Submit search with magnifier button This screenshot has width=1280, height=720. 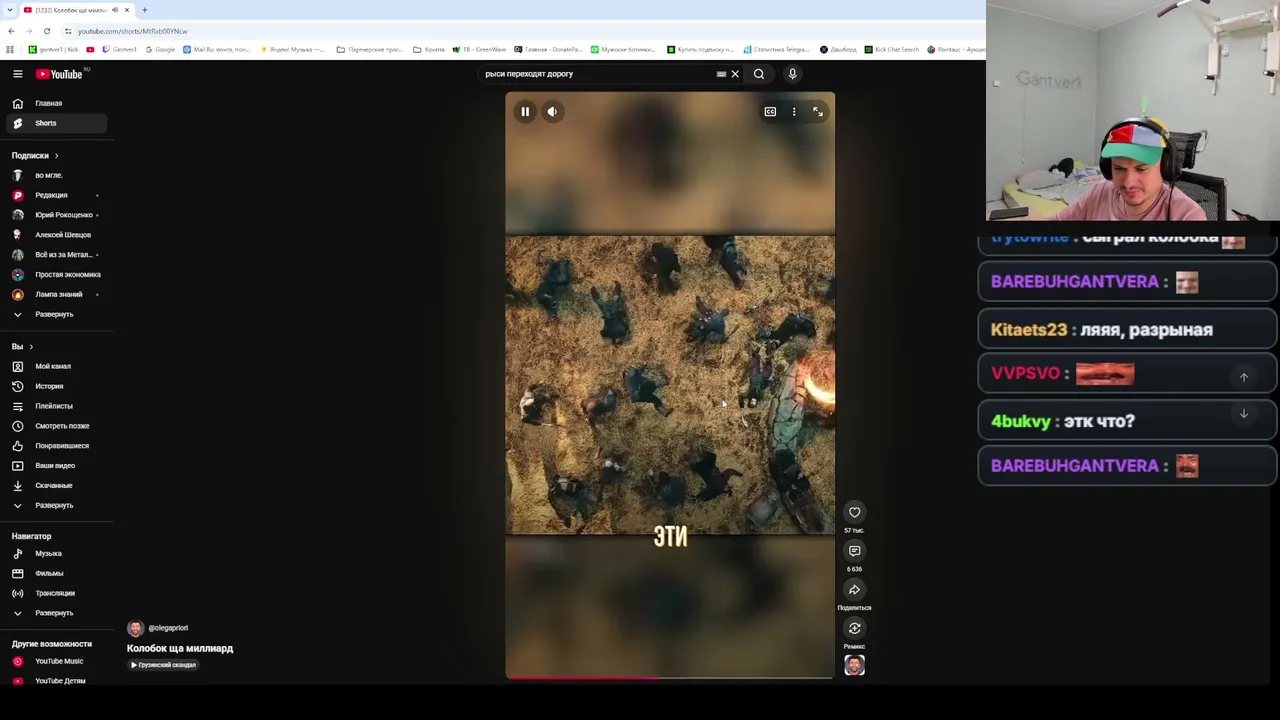pos(759,74)
